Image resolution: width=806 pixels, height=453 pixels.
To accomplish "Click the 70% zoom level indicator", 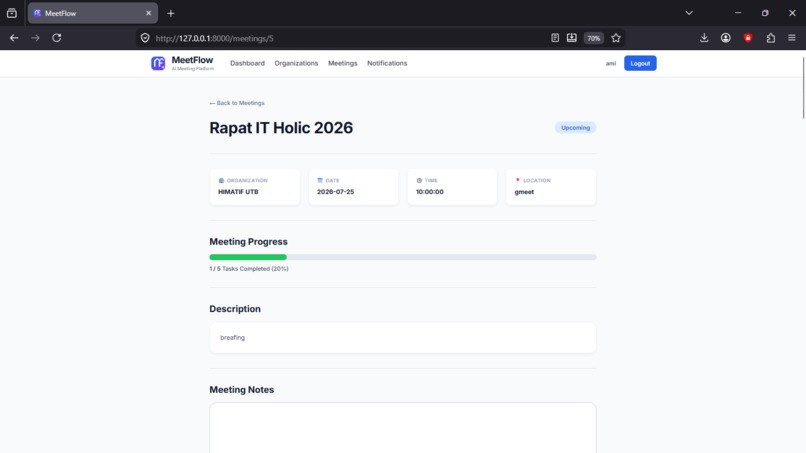I will tap(594, 38).
